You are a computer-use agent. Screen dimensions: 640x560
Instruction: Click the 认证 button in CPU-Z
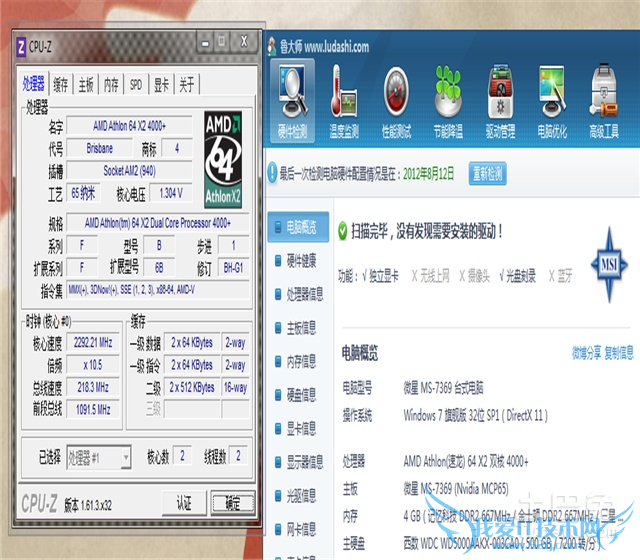[x=184, y=502]
